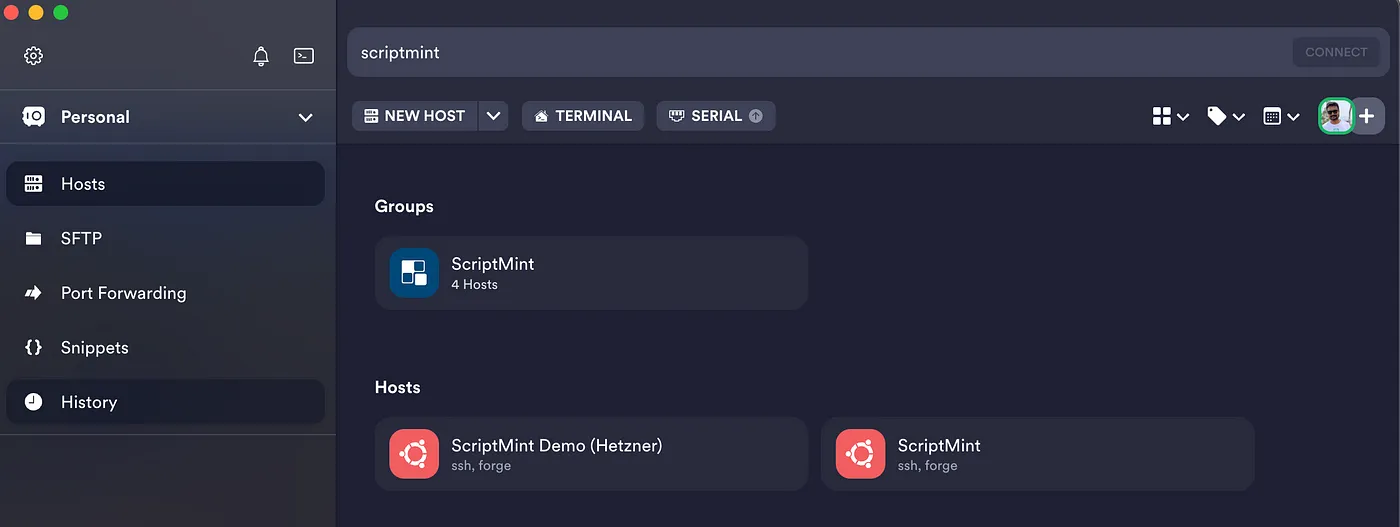This screenshot has height=527, width=1400.
Task: Open the grid view layout dropdown
Action: pyautogui.click(x=1170, y=117)
